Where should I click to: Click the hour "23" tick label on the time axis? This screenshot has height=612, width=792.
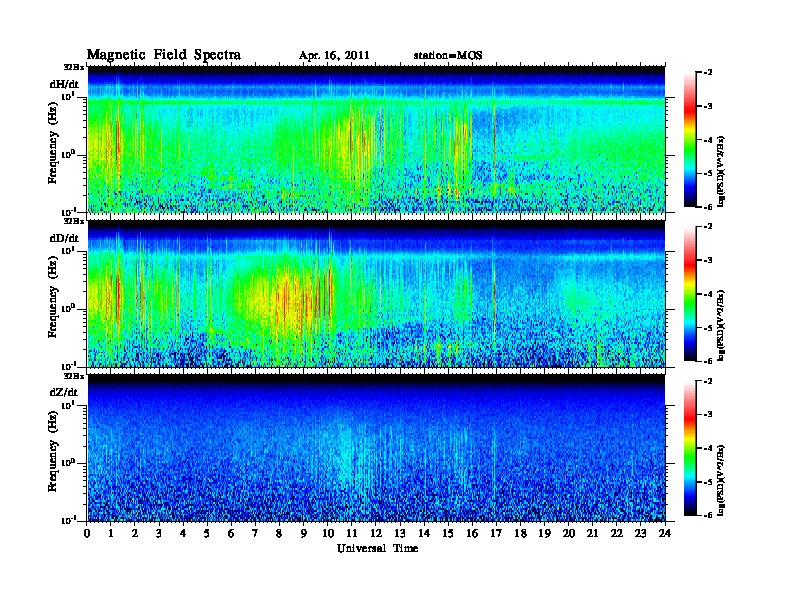click(x=640, y=533)
